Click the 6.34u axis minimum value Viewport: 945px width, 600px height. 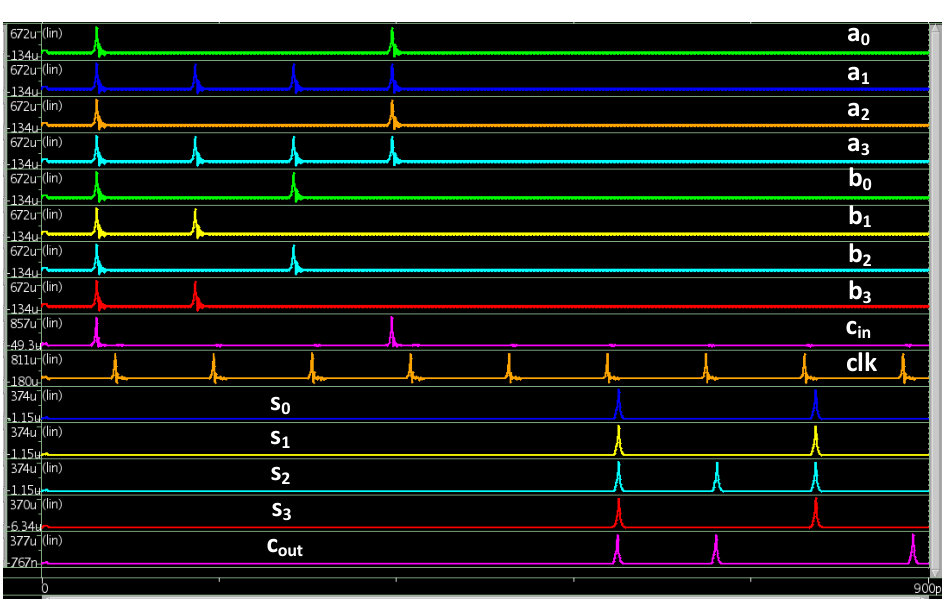pos(24,527)
